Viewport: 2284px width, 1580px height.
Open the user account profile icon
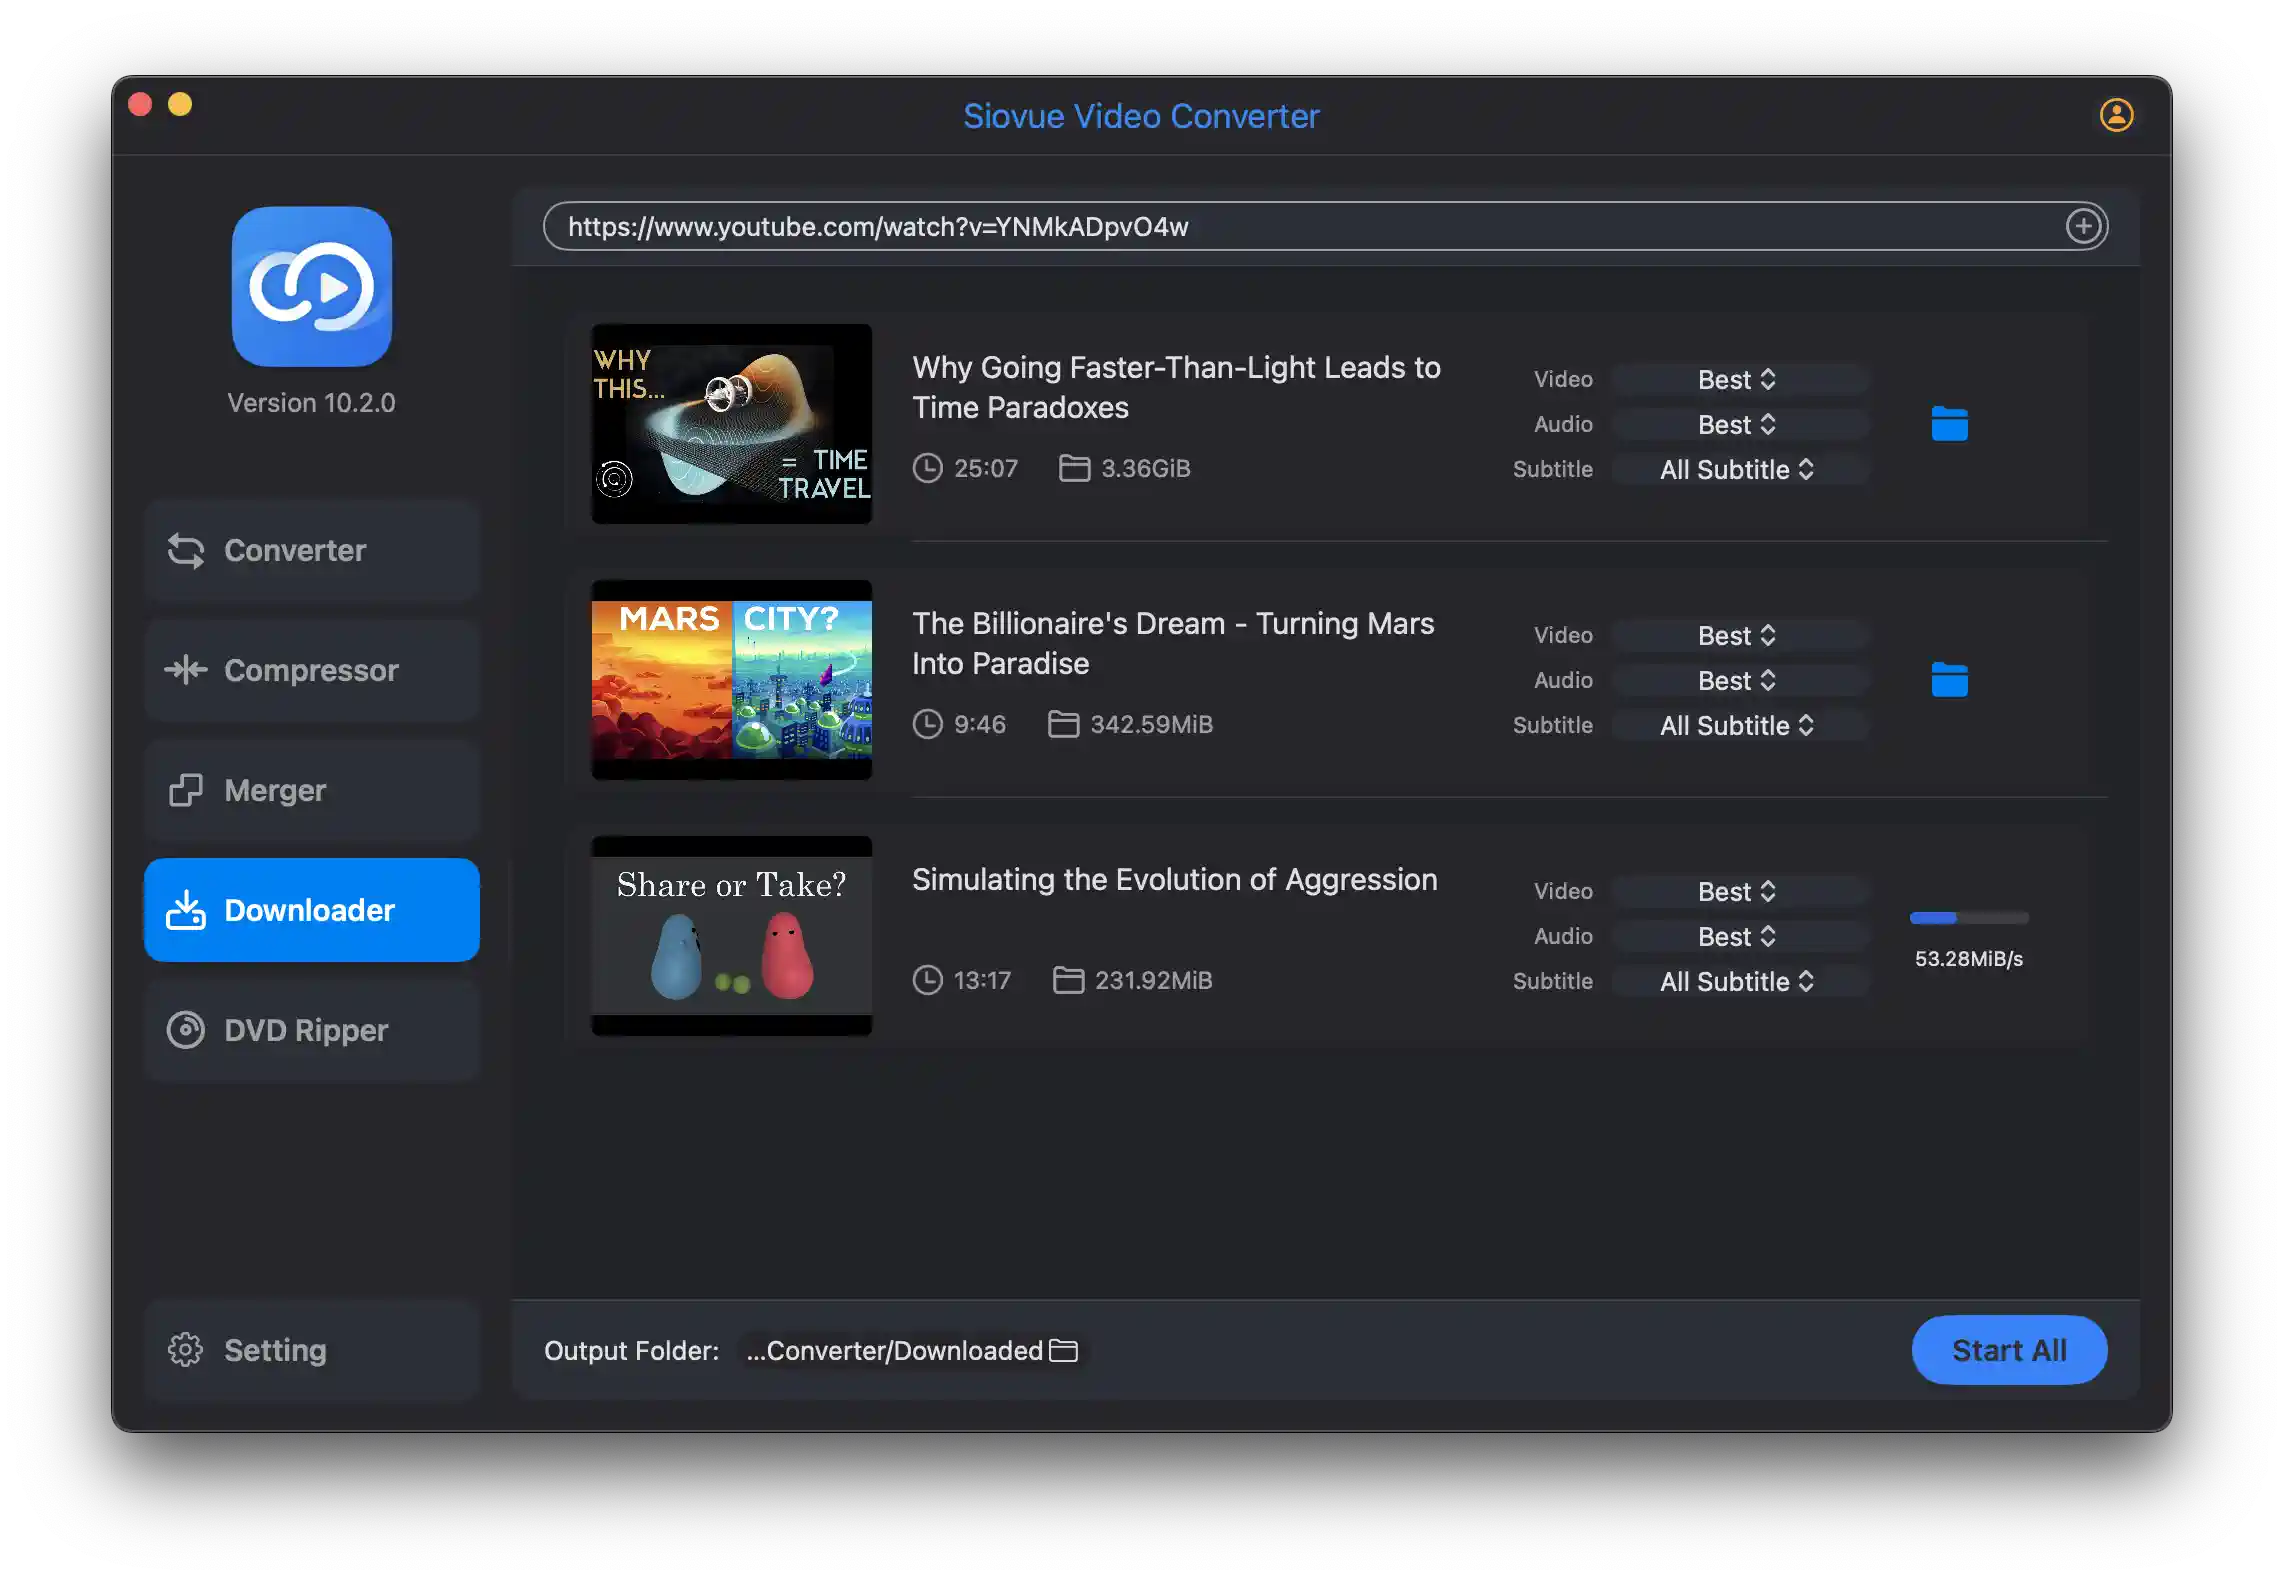[x=2116, y=115]
